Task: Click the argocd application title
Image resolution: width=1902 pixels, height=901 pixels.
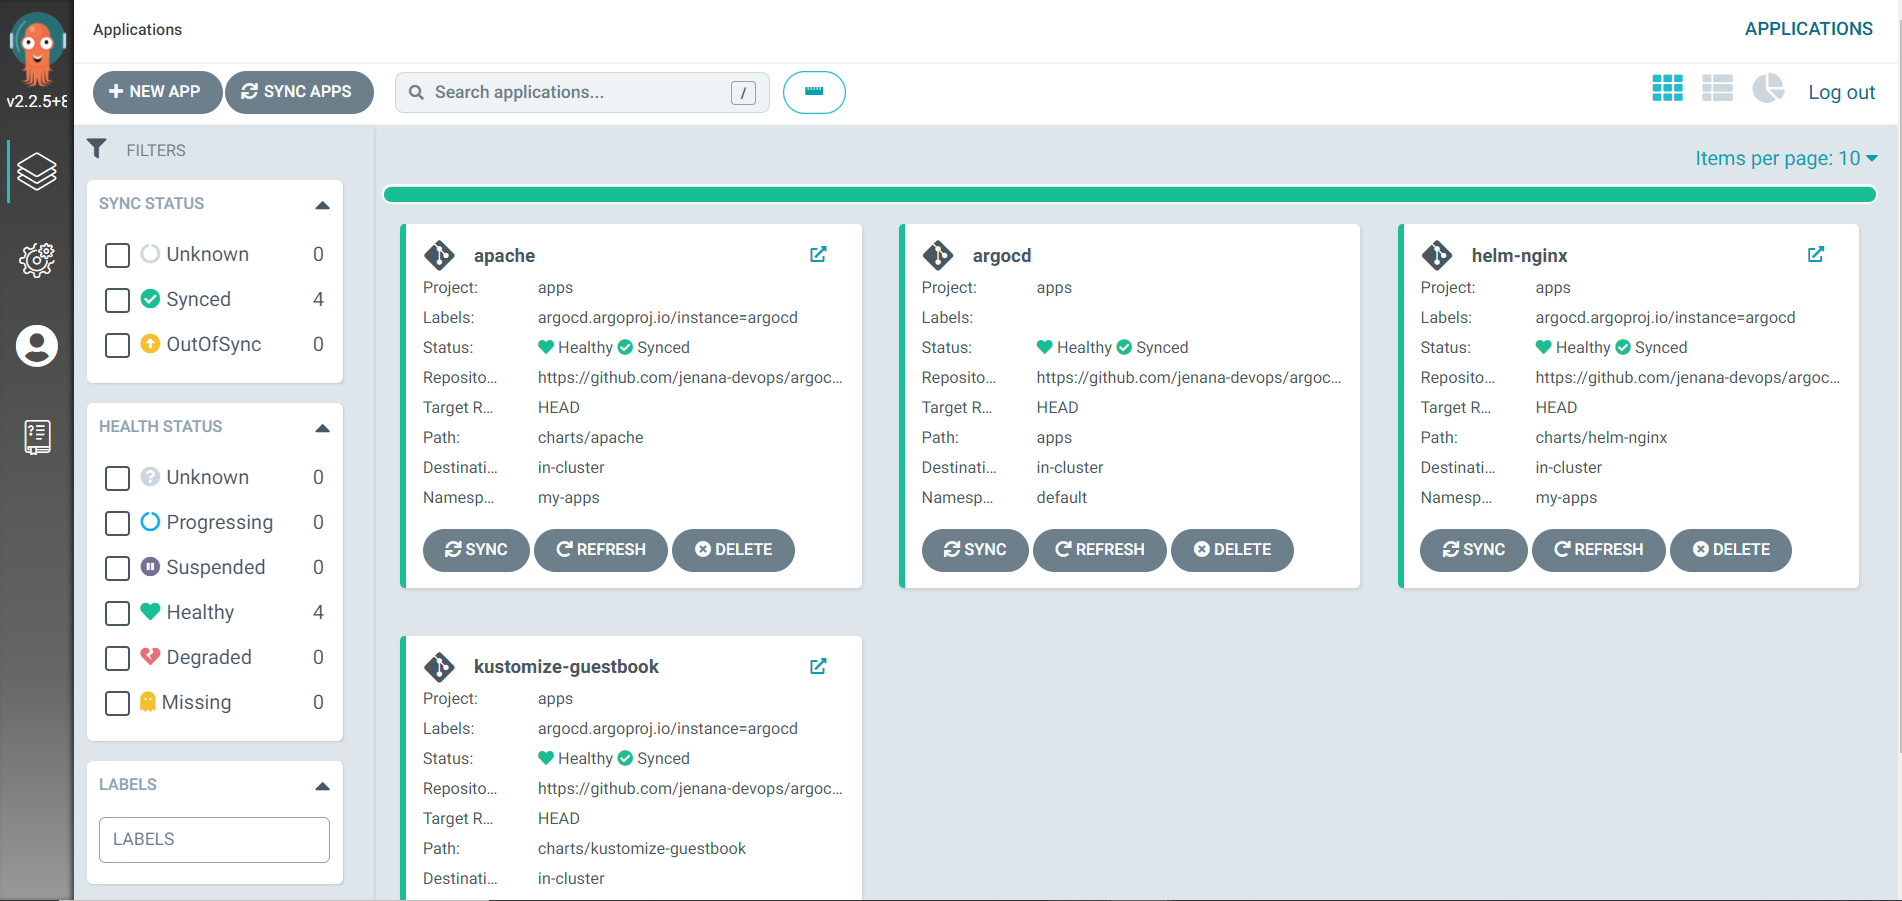Action: 1001,255
